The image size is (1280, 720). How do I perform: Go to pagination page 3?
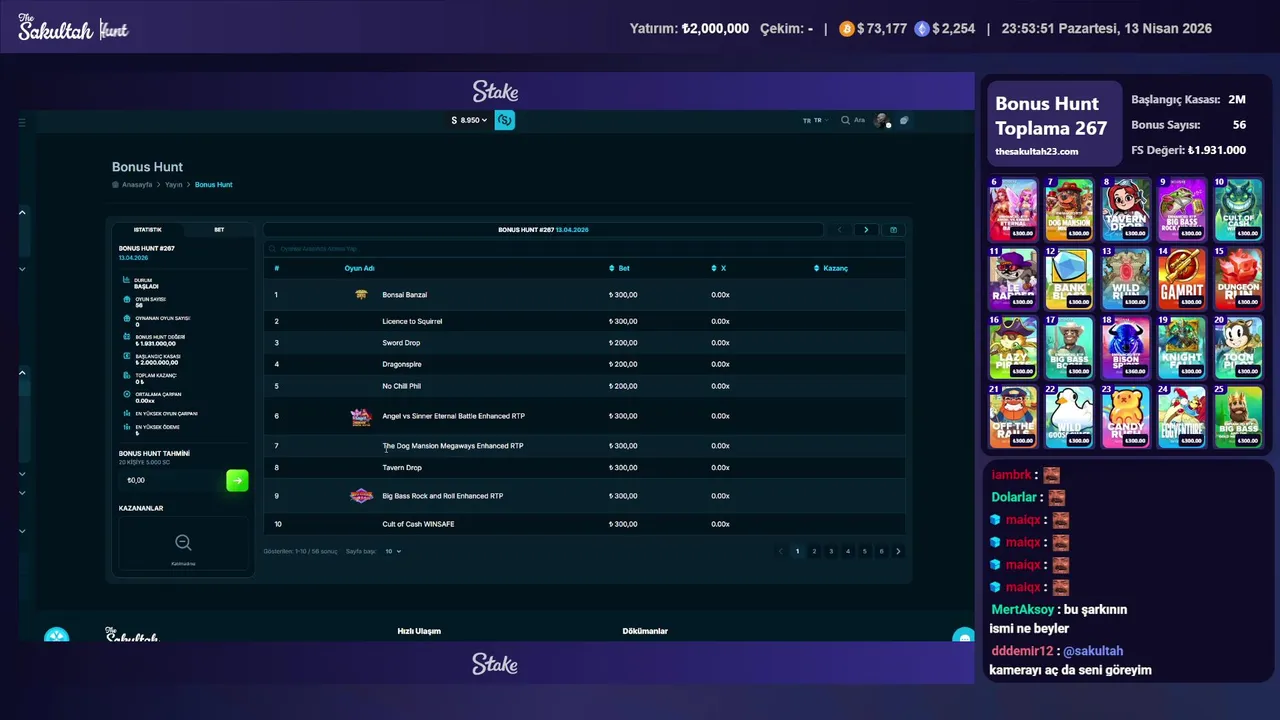[x=831, y=551]
